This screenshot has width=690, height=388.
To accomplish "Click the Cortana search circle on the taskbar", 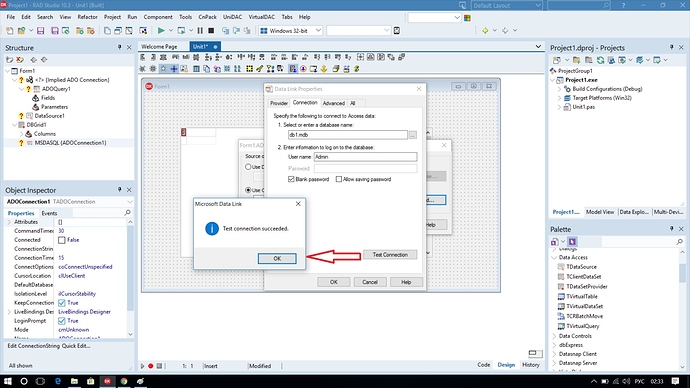I will coord(24,381).
